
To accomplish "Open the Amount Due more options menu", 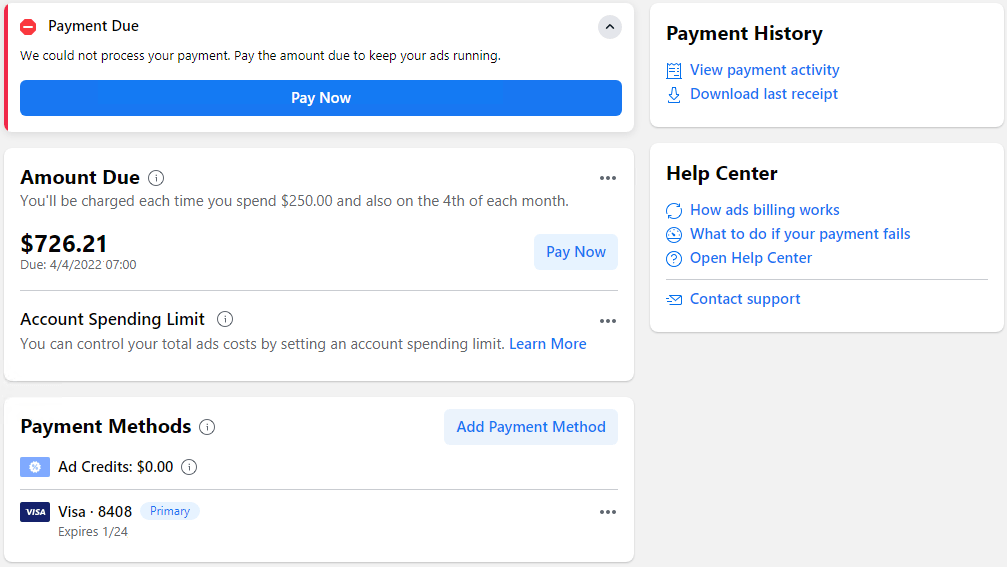I will [608, 178].
